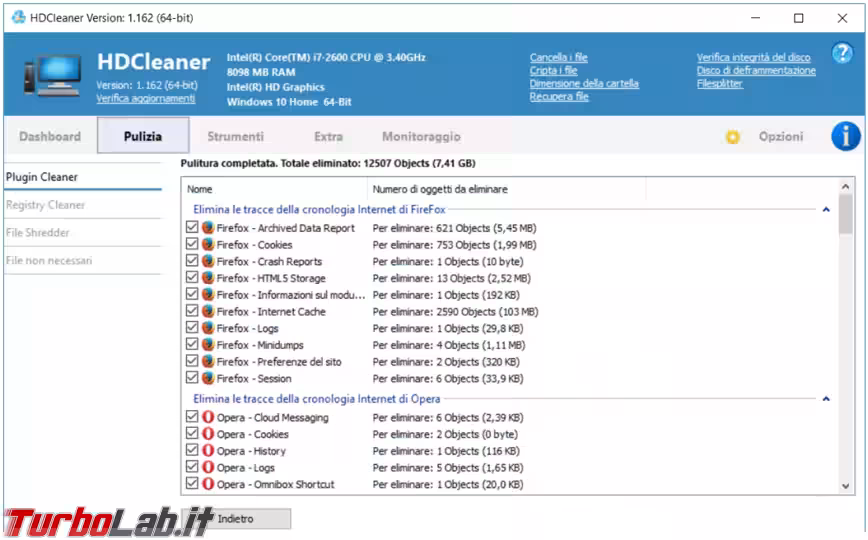Click the Verifica aggiornamenti link
Viewport: 868px width, 540px height.
point(146,99)
